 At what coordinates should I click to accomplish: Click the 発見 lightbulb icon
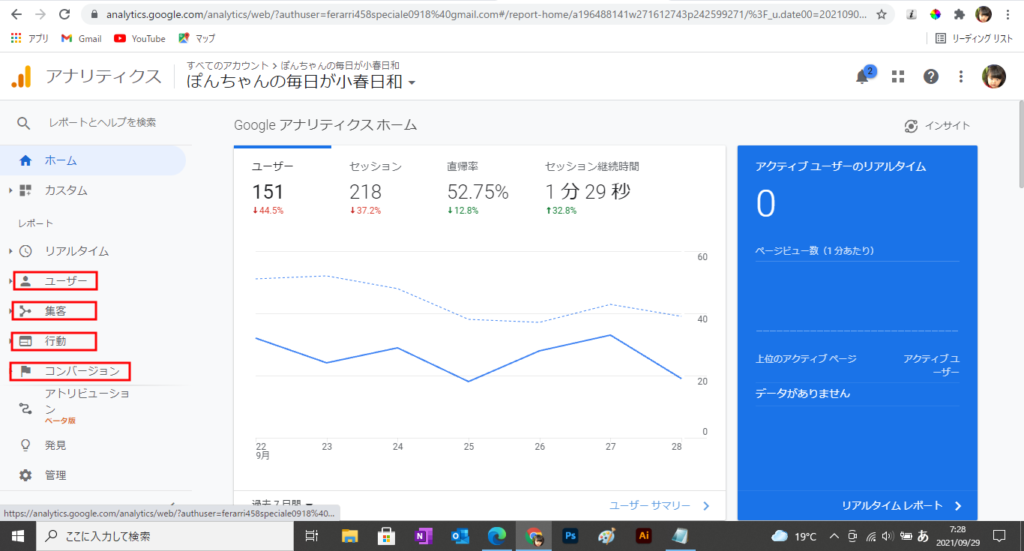point(25,445)
